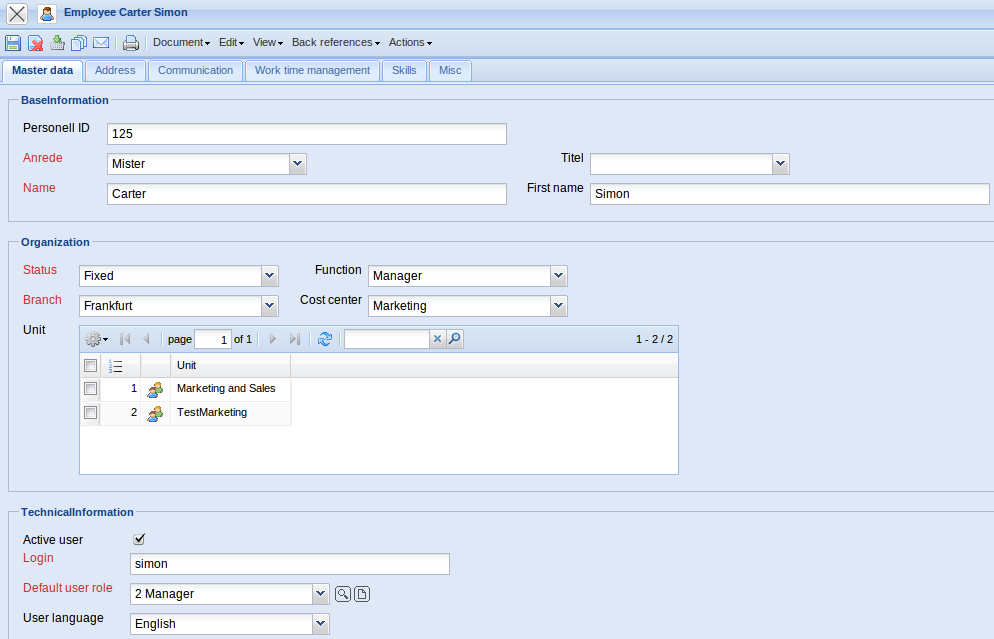Click the search icon beside Default user role

(343, 594)
